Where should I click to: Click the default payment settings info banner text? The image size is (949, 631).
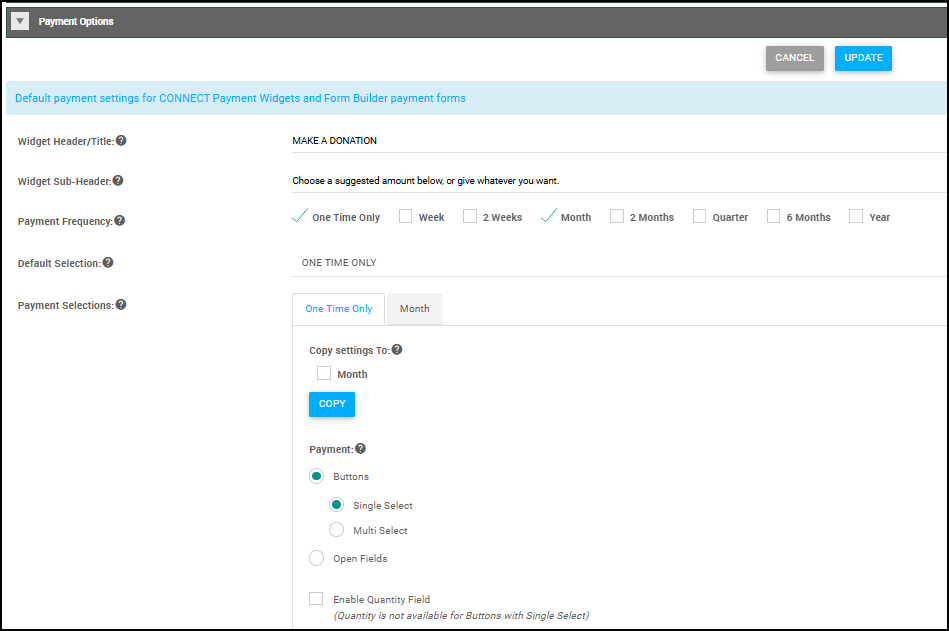tap(240, 98)
